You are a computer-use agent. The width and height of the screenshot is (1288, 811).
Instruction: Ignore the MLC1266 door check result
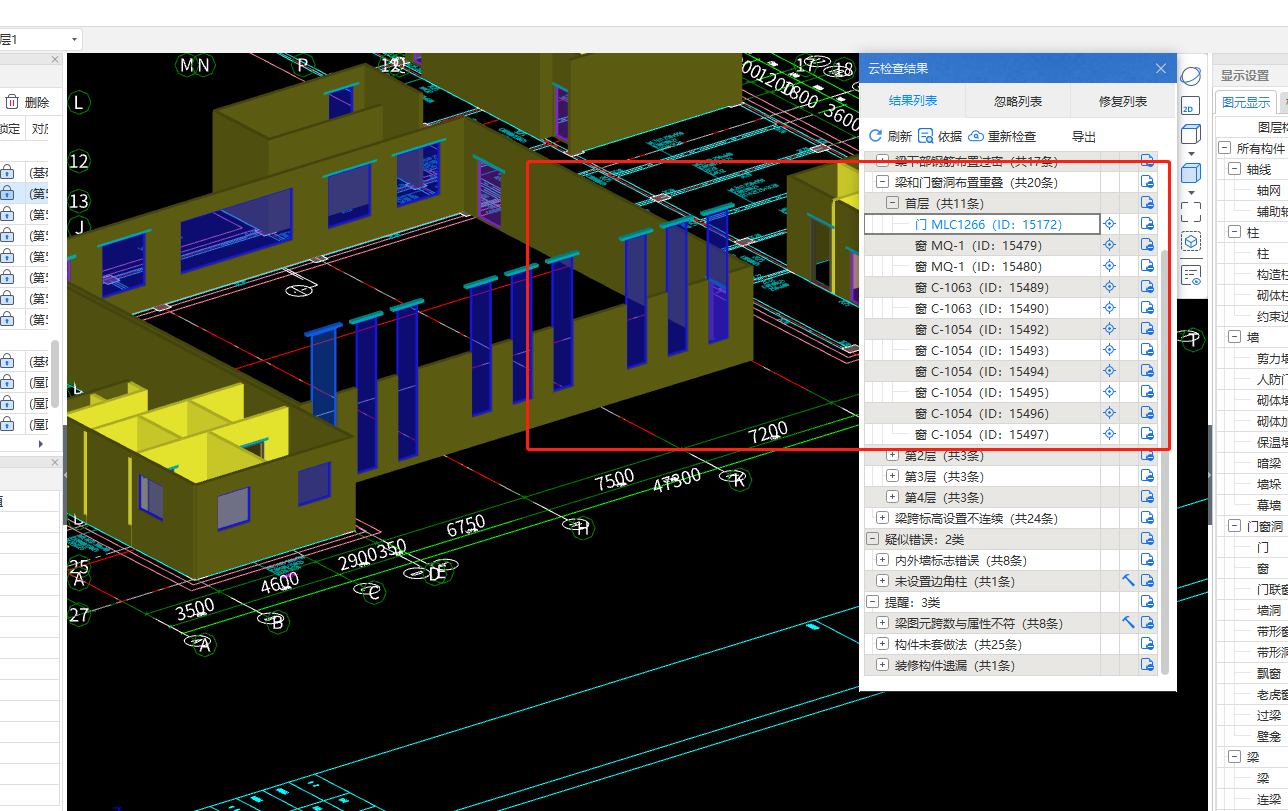click(x=1147, y=224)
